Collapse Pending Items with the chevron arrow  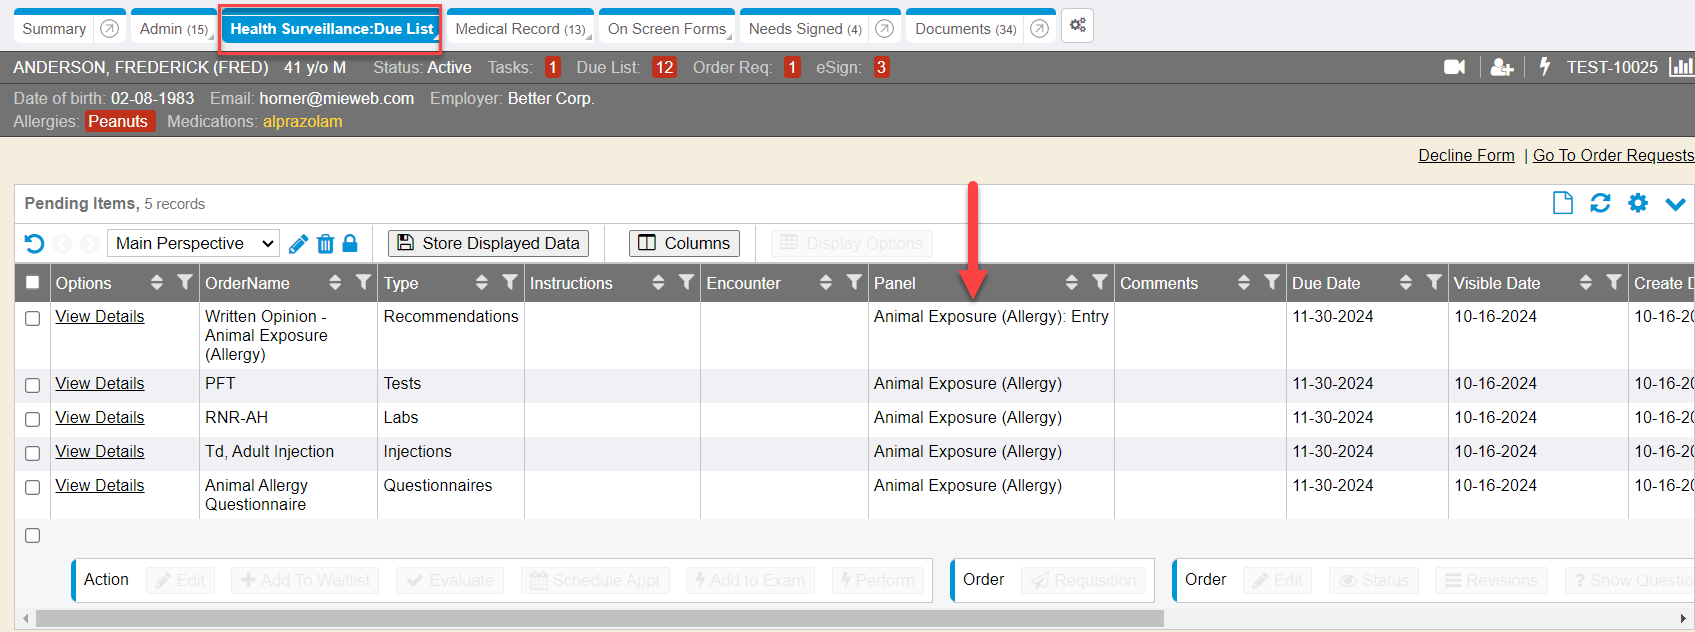1675,204
